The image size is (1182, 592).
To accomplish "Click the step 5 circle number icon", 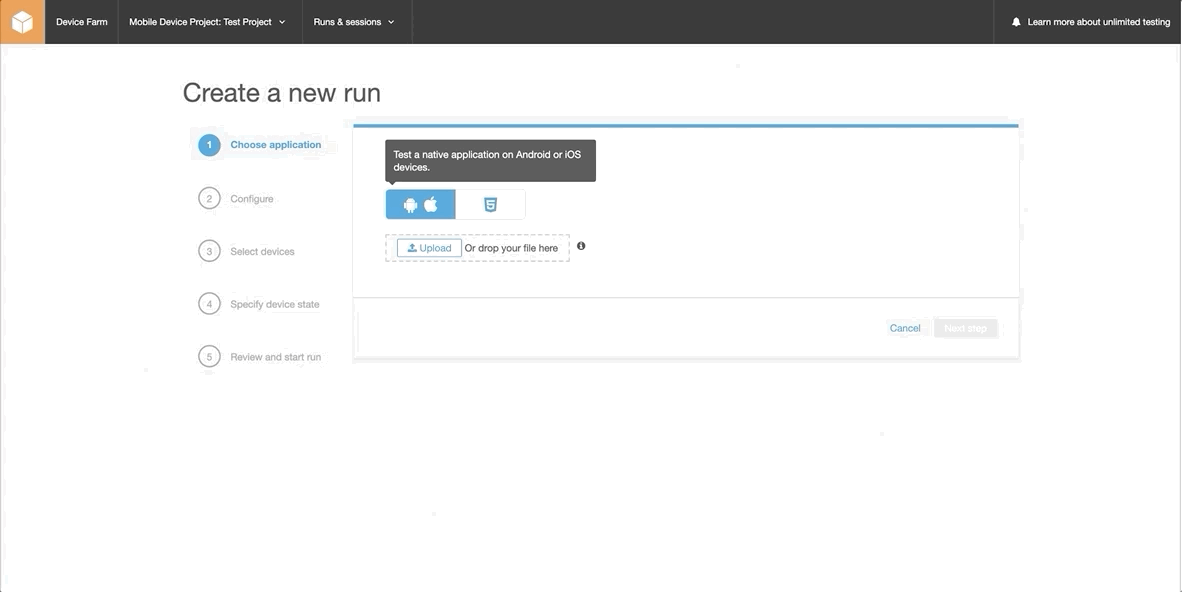I will (x=209, y=357).
